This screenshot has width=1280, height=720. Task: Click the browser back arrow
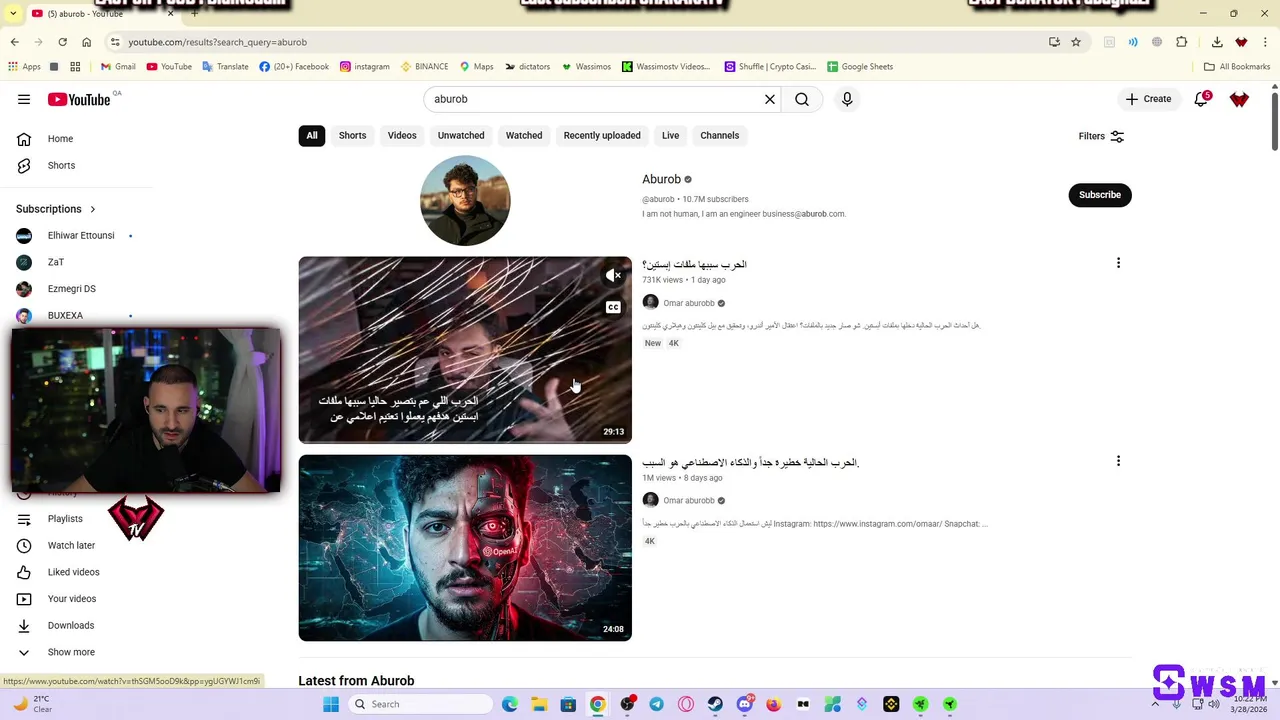pos(14,42)
